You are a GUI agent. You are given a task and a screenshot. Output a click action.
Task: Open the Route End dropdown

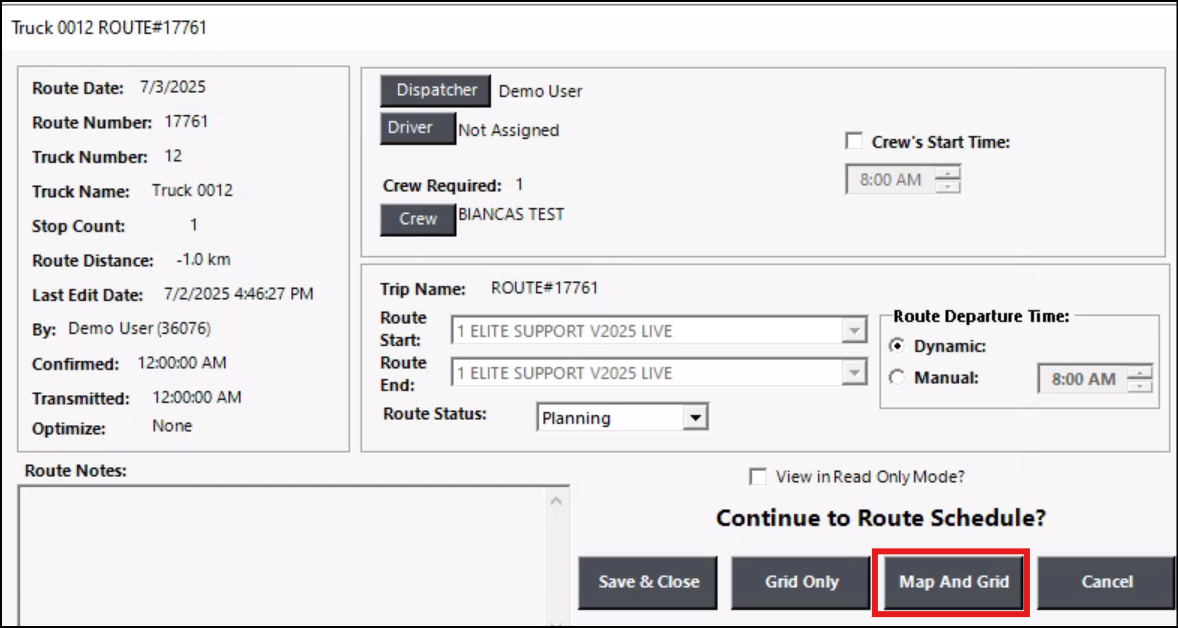click(853, 373)
